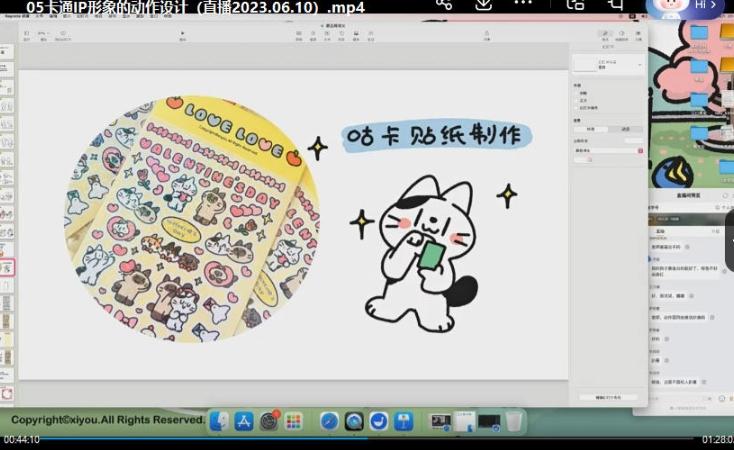Toggle the Title (标题) checkbox
The width and height of the screenshot is (734, 450).
(575, 93)
